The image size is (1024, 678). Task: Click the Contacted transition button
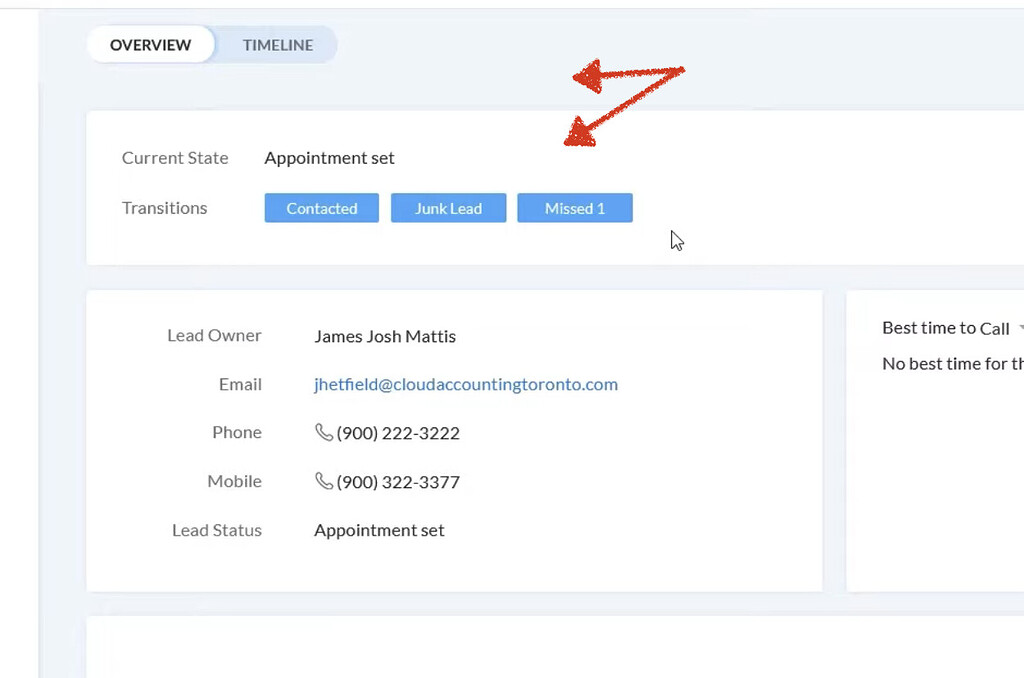pos(321,208)
